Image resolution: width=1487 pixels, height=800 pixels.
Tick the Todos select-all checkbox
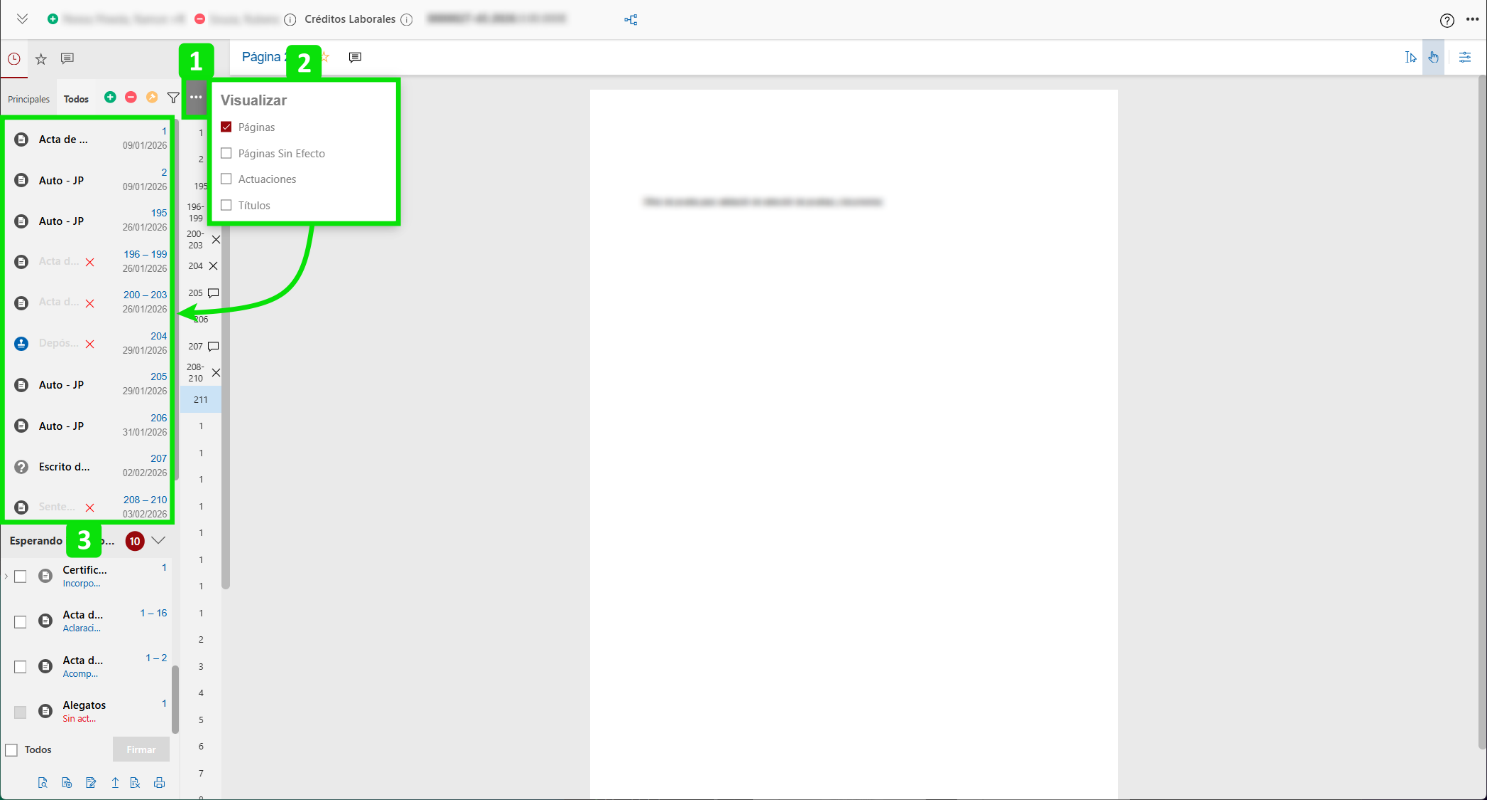[x=12, y=750]
